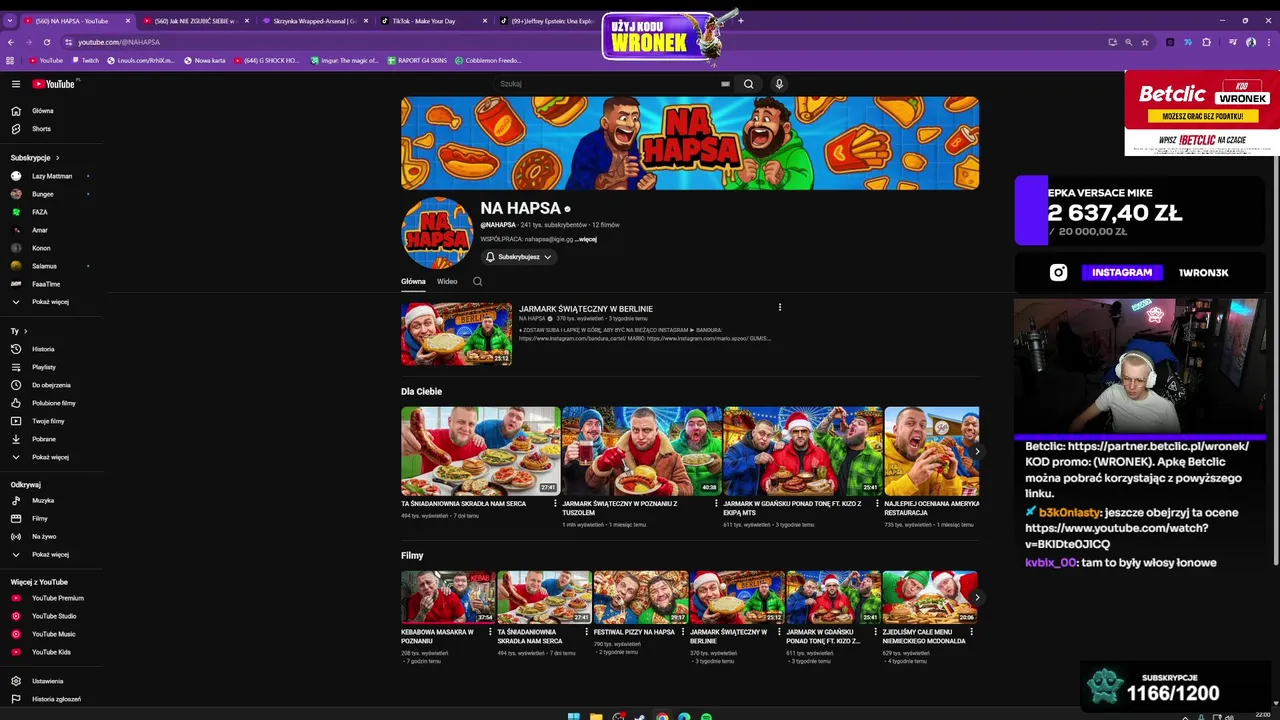
Task: Switch to Skrzynka Wrapped-Arsenal browser tab
Action: click(x=315, y=21)
